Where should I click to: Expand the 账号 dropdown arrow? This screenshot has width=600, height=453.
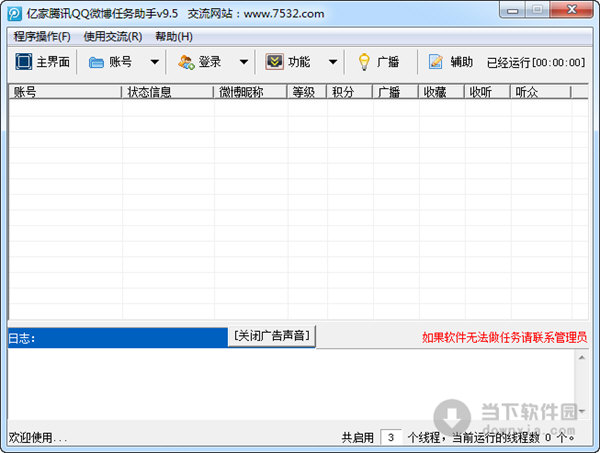pyautogui.click(x=155, y=62)
